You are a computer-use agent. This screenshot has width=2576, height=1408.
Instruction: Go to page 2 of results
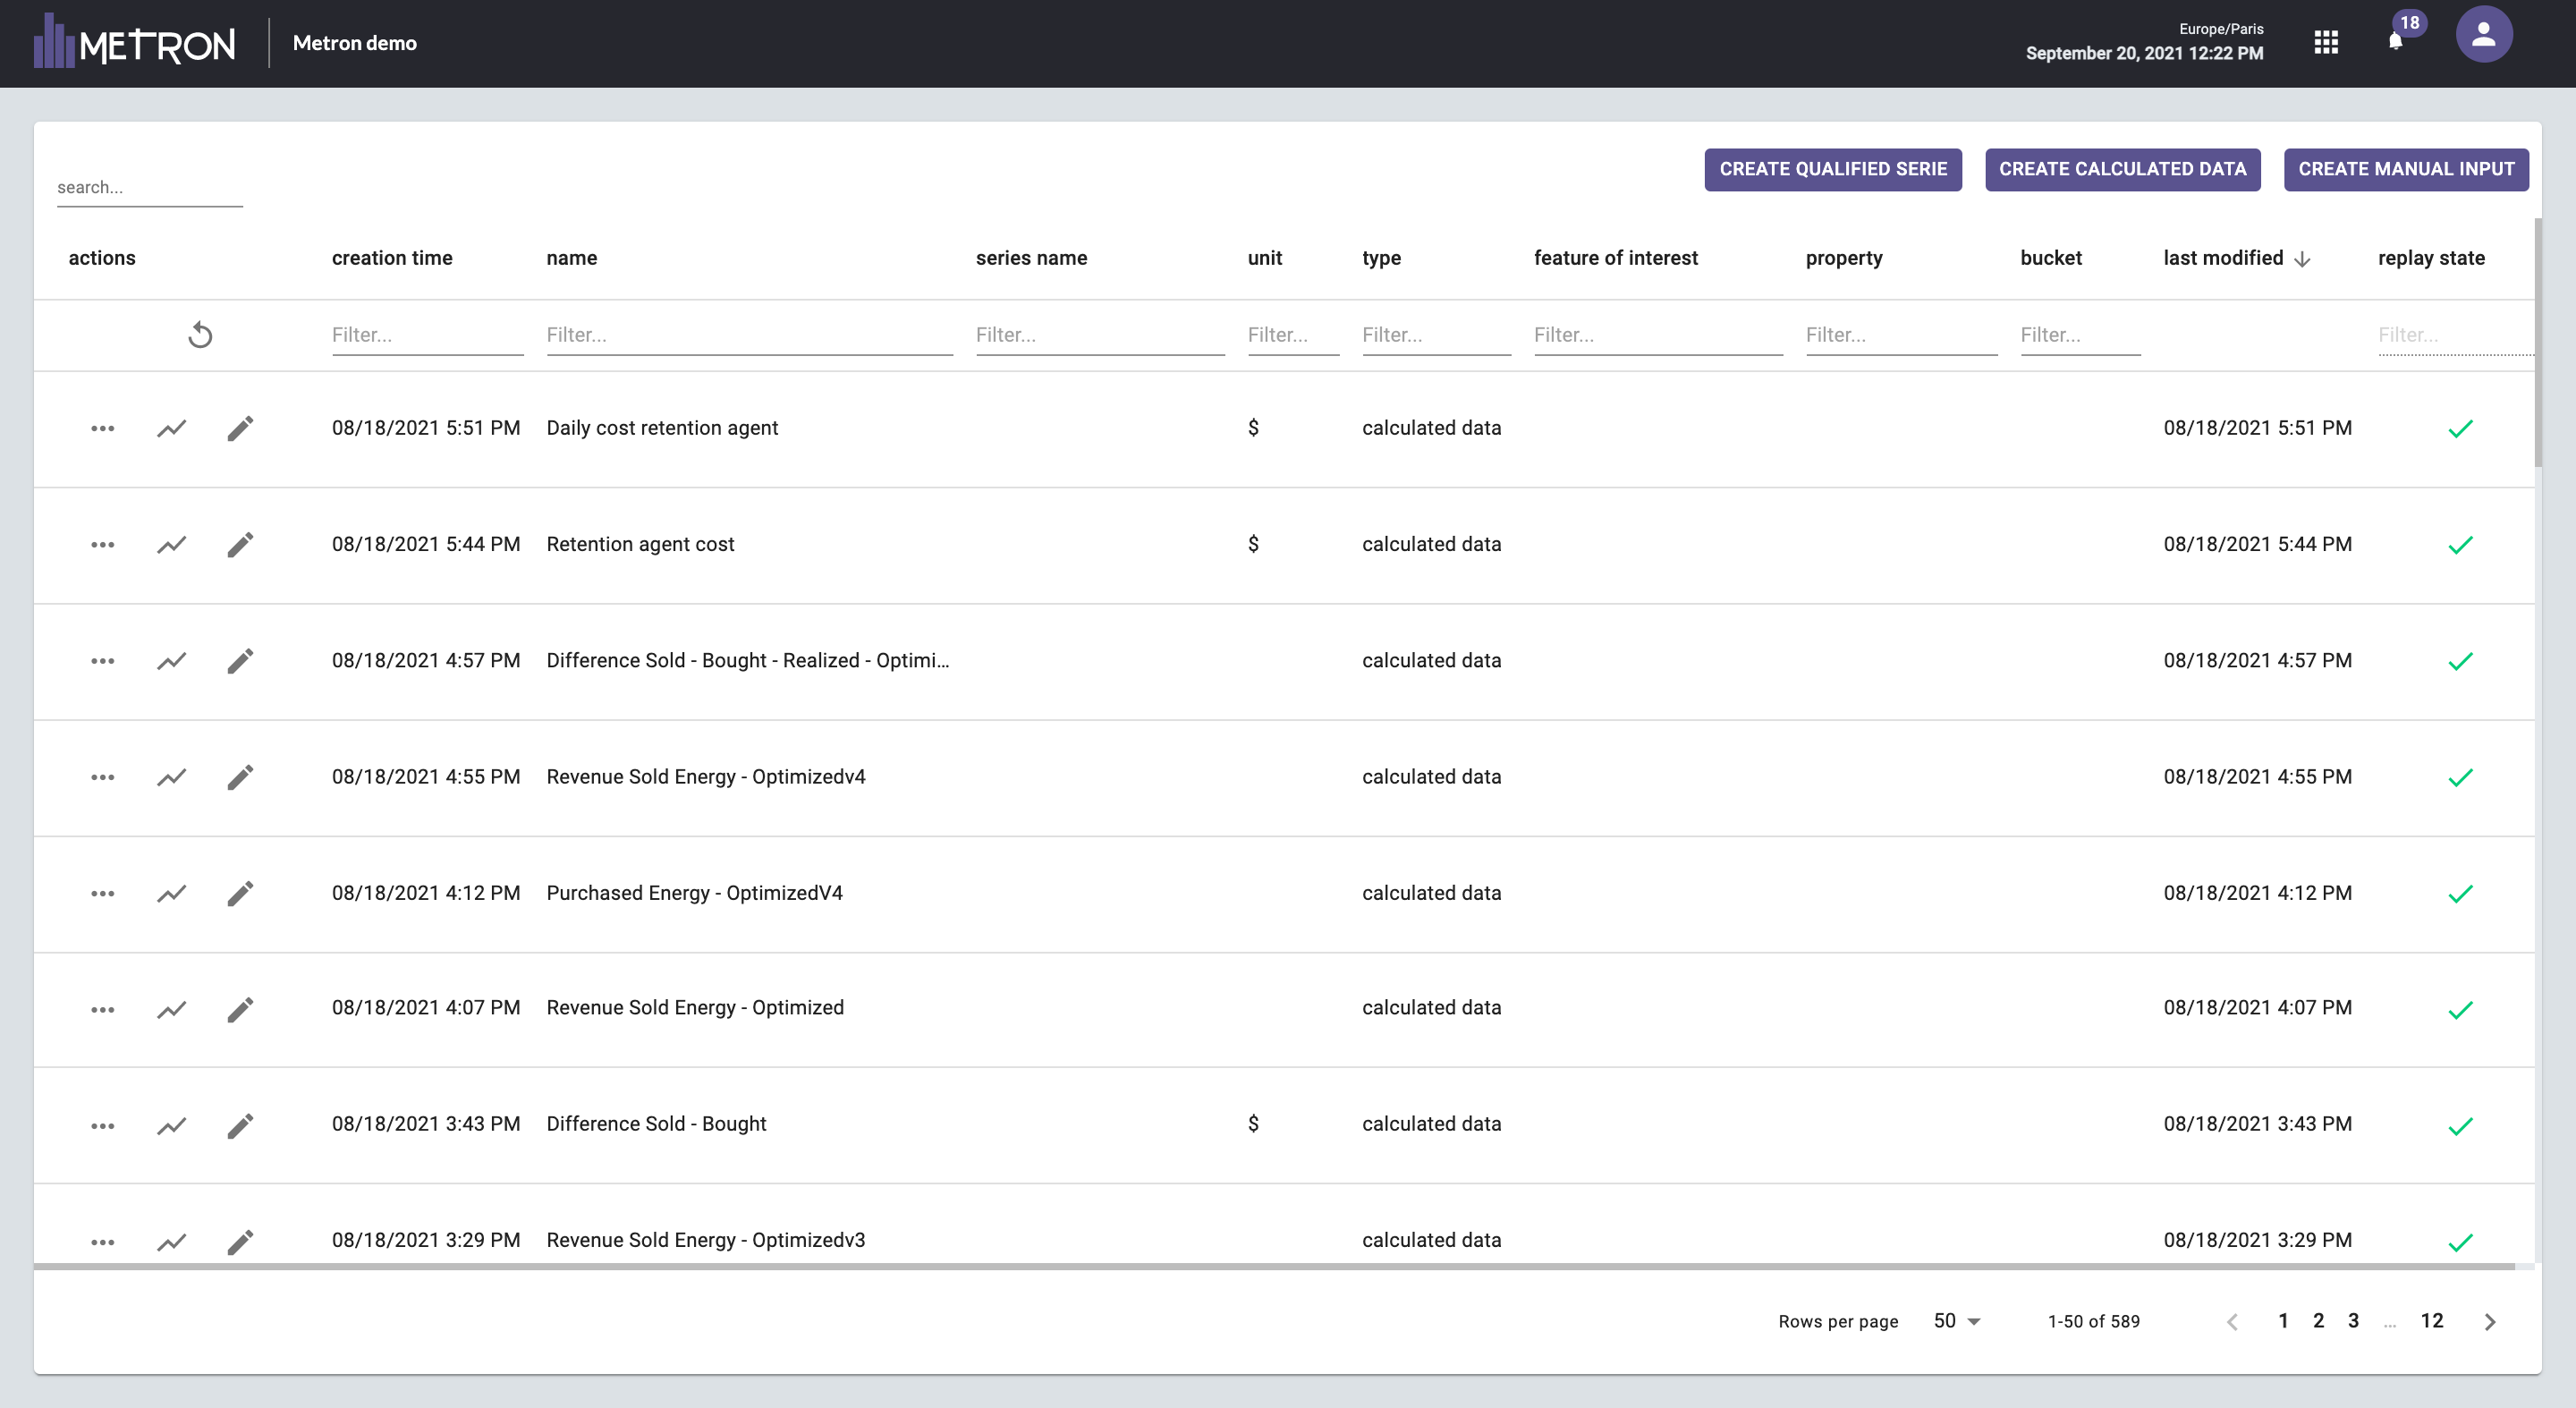(2318, 1321)
